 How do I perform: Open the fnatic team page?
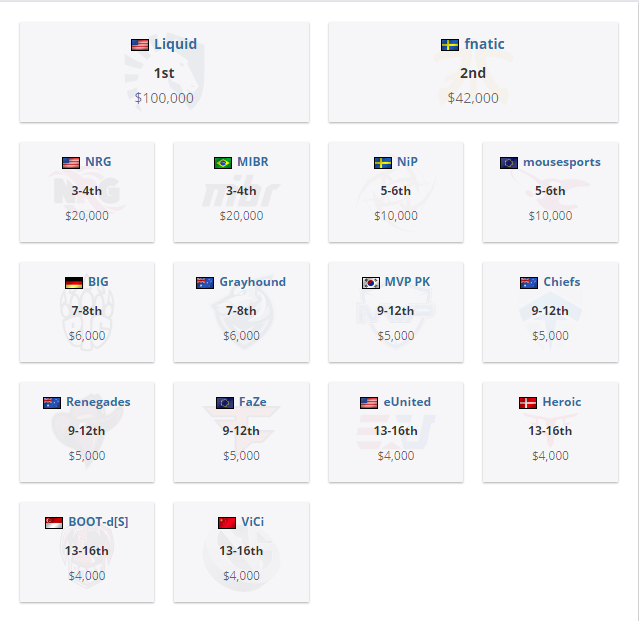coord(485,44)
